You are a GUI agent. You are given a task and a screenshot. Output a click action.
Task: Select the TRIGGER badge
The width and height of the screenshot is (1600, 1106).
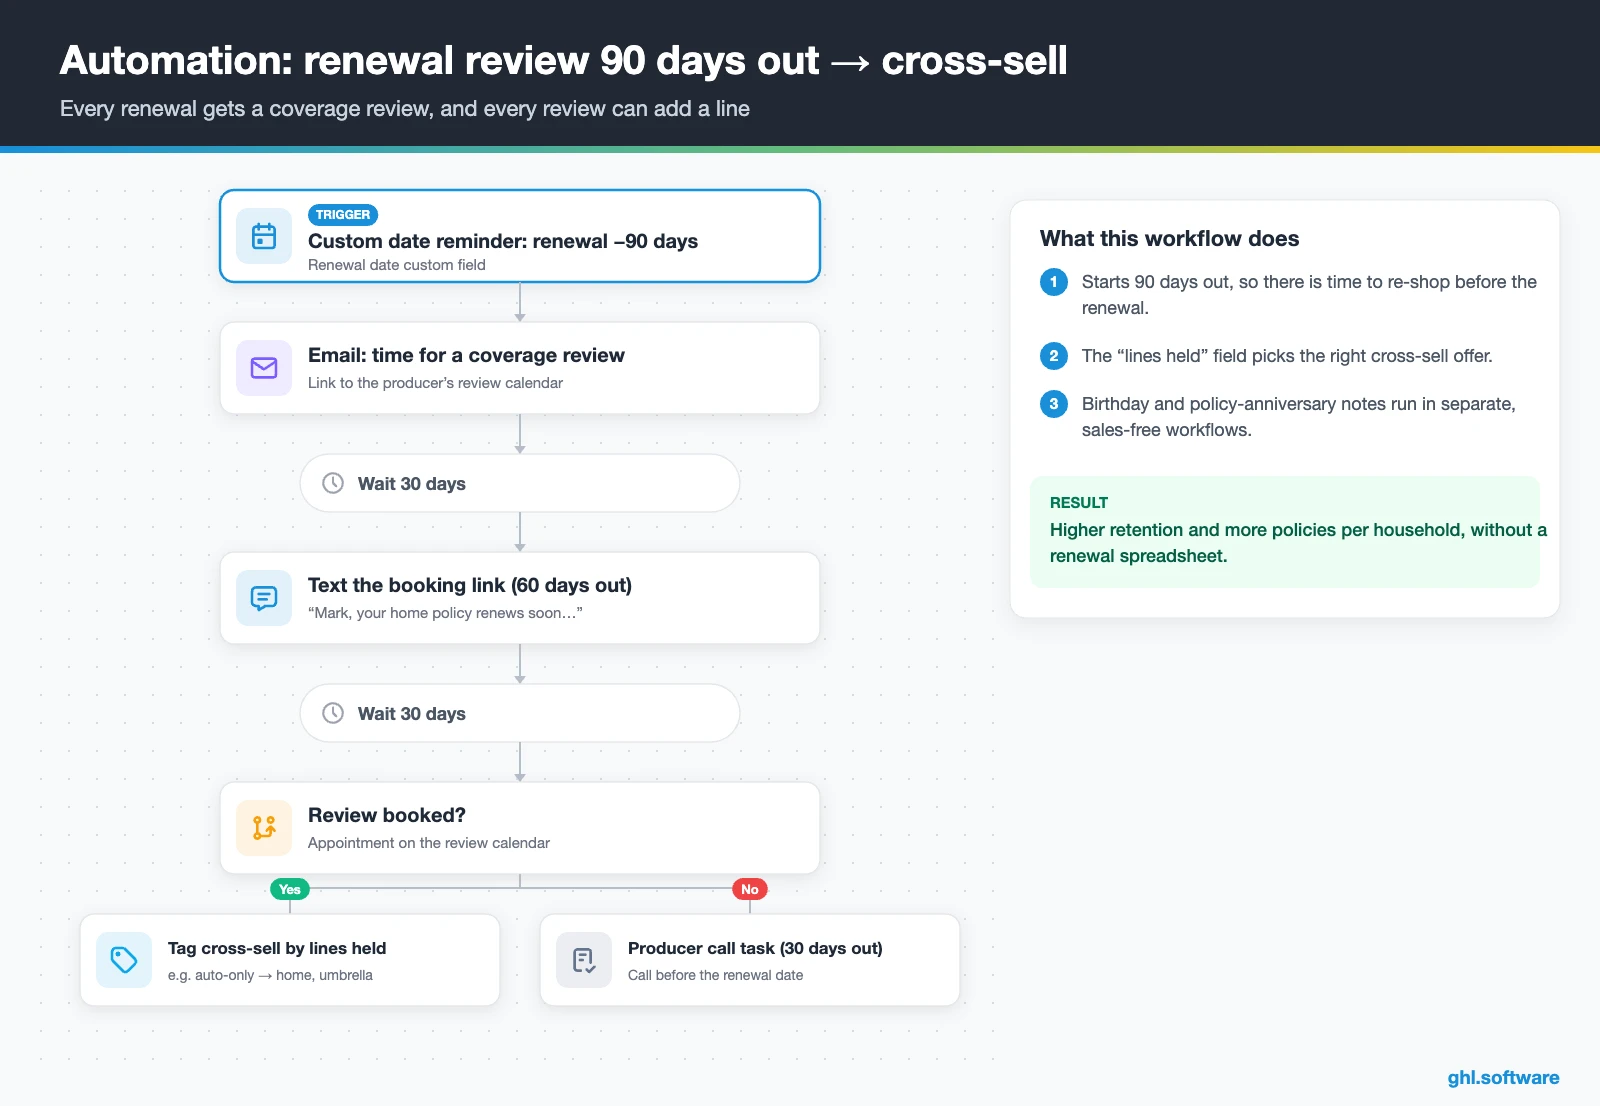pyautogui.click(x=343, y=215)
